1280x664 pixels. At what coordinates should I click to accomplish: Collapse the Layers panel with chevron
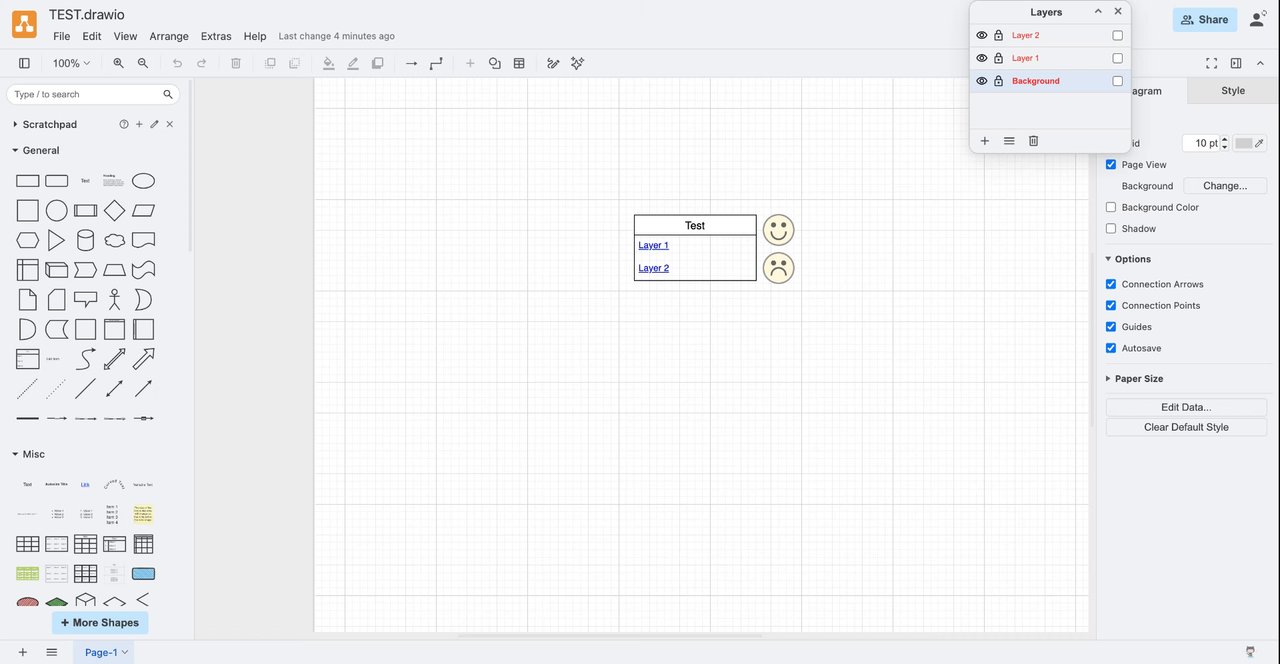[1098, 12]
